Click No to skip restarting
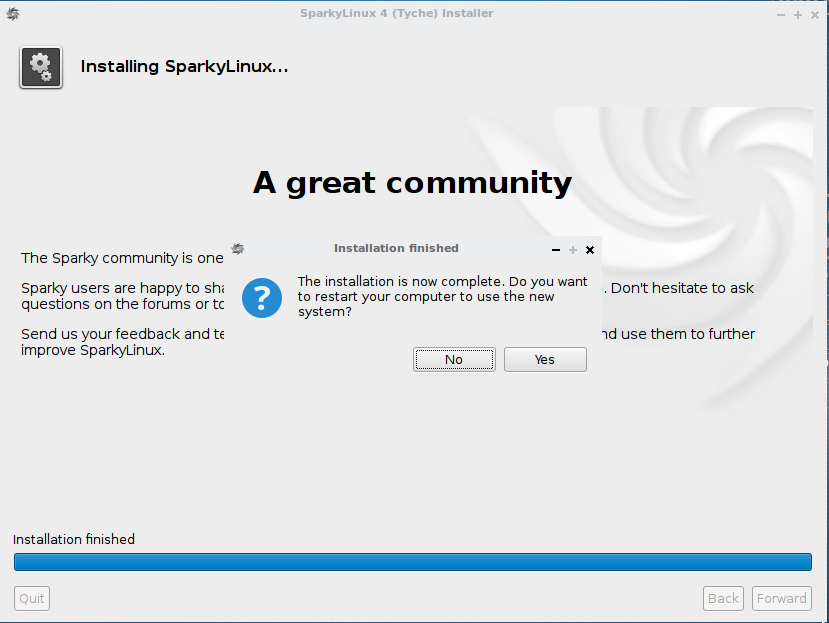Screen dimensions: 829x623 [x=454, y=360]
